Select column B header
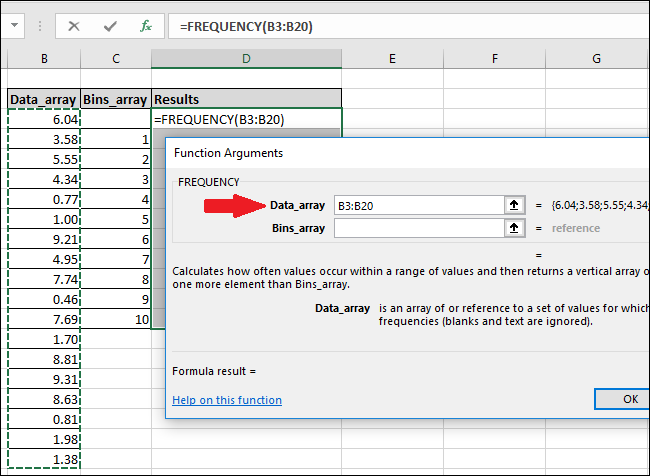650x476 pixels. click(x=44, y=60)
